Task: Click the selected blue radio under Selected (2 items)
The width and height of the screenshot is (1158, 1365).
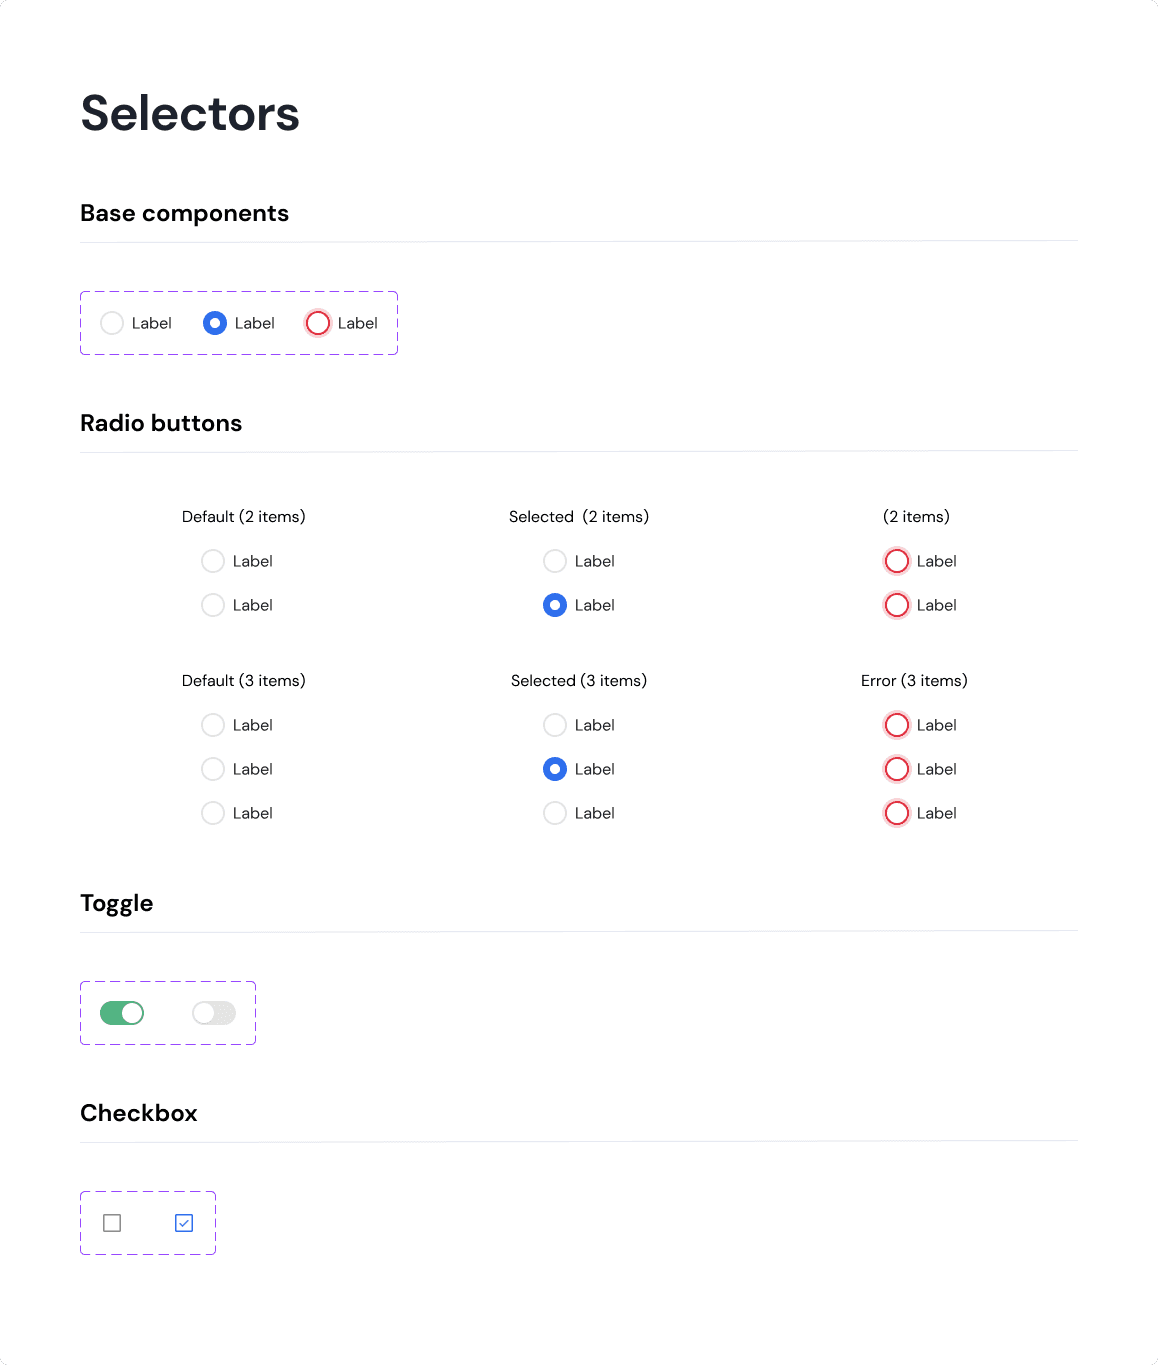Action: [x=555, y=605]
